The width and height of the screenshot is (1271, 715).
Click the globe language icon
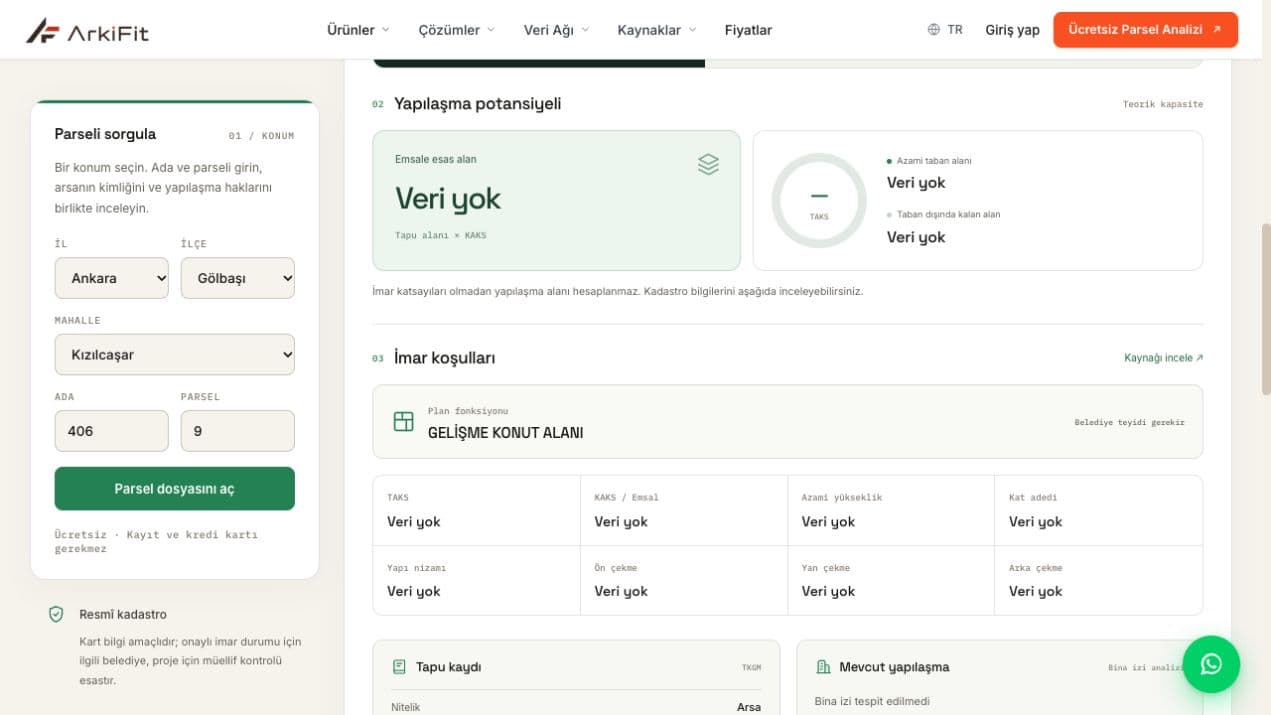(x=934, y=30)
